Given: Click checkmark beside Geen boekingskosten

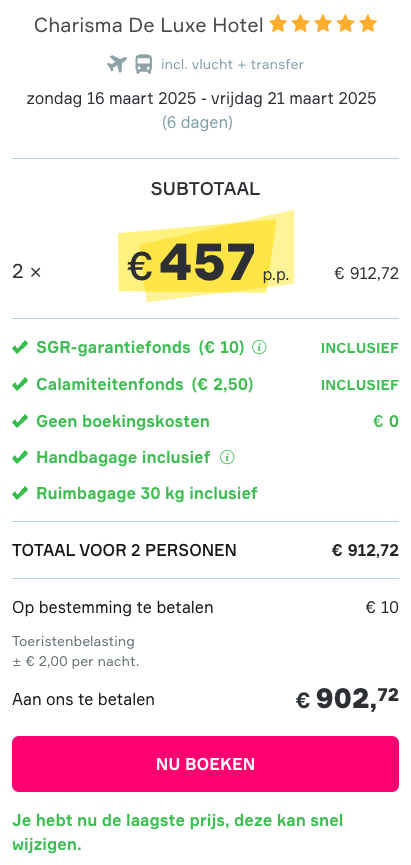Looking at the screenshot, I should pyautogui.click(x=20, y=421).
